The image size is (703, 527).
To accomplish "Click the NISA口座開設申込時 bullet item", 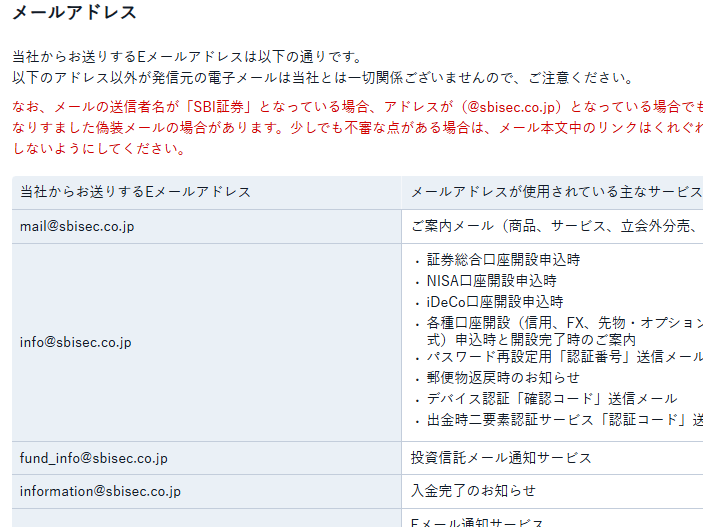I will pos(492,281).
